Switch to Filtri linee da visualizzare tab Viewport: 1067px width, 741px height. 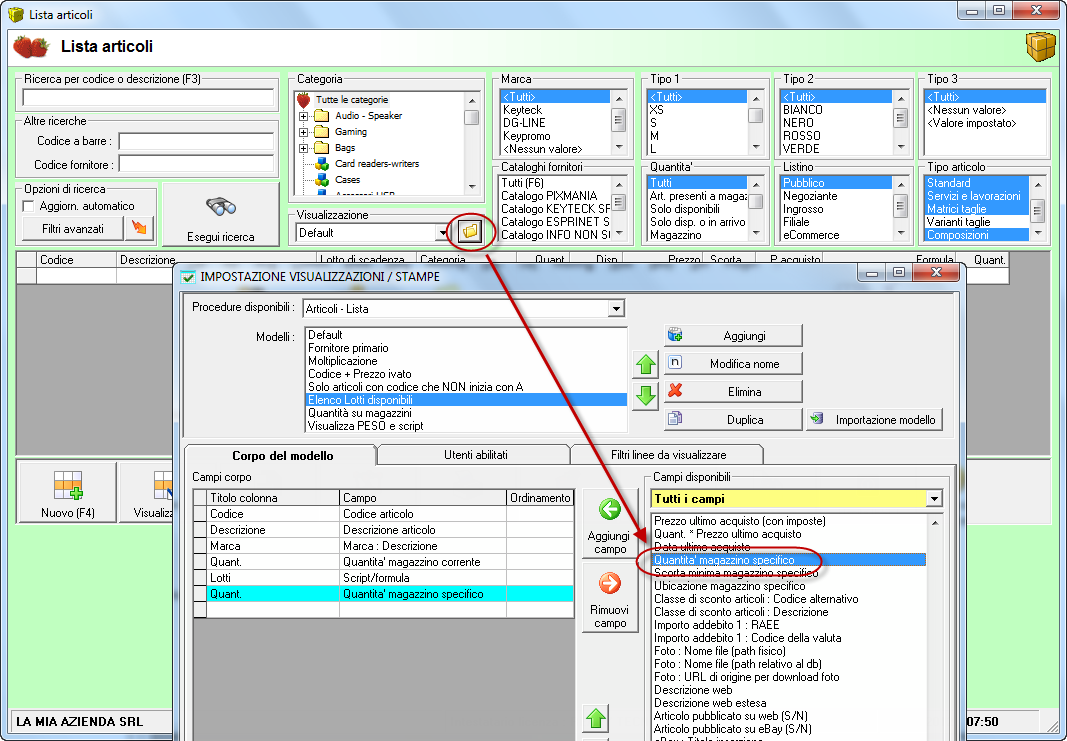click(x=668, y=455)
